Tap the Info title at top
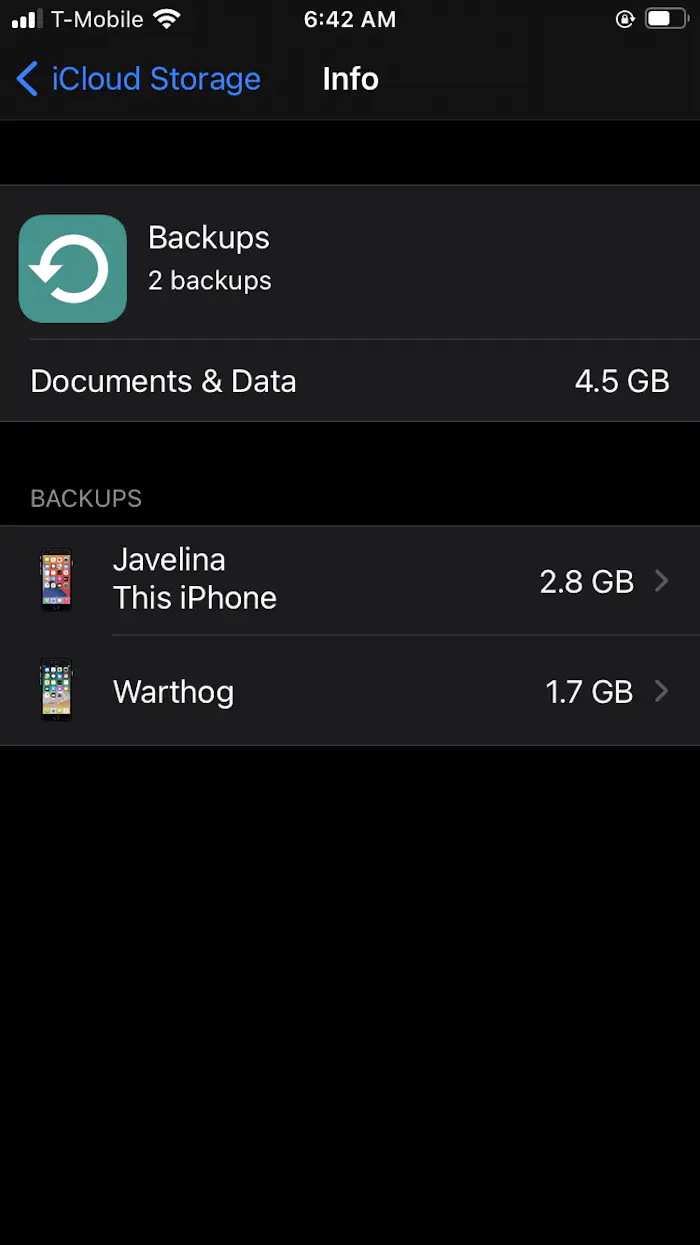The image size is (700, 1245). [350, 79]
